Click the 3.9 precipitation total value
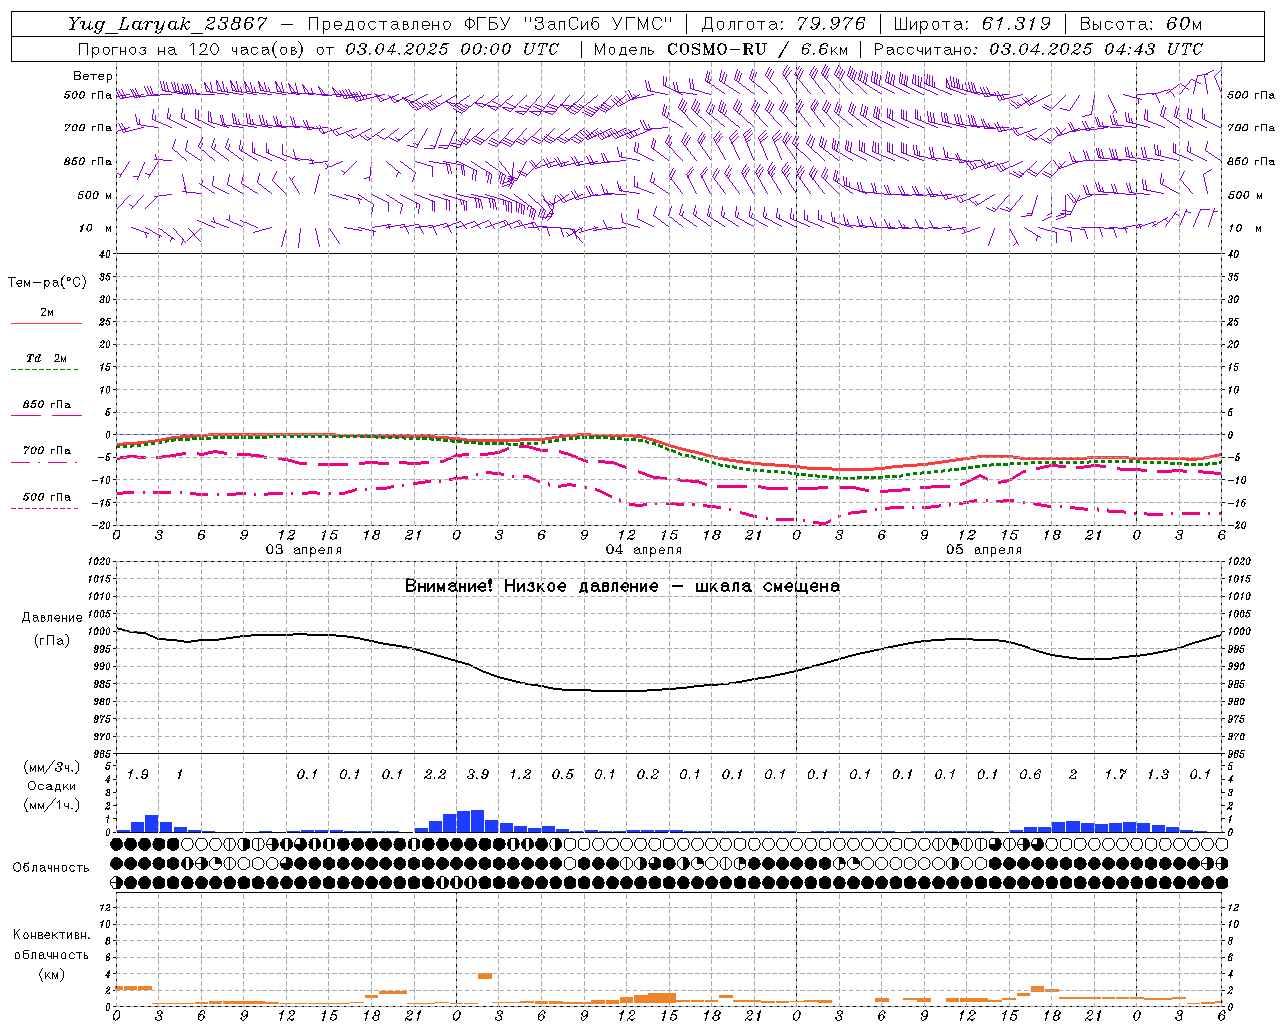Screen dimensions: 1280x1024 (478, 775)
